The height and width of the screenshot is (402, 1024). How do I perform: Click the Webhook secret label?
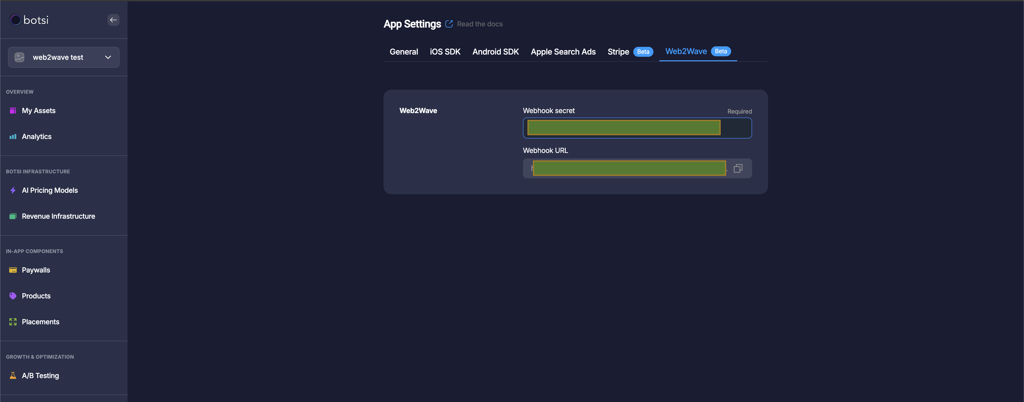[549, 111]
